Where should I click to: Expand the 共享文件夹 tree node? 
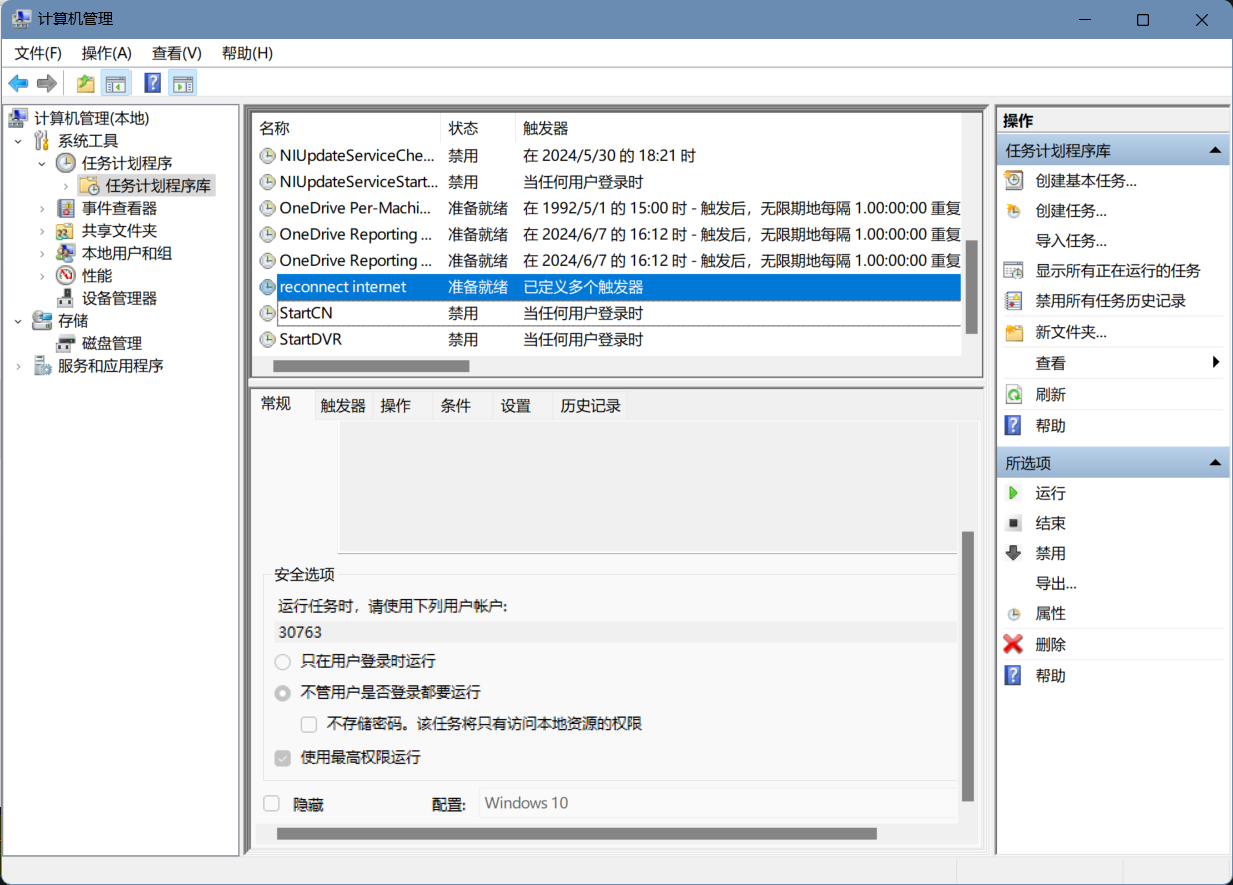pos(42,231)
